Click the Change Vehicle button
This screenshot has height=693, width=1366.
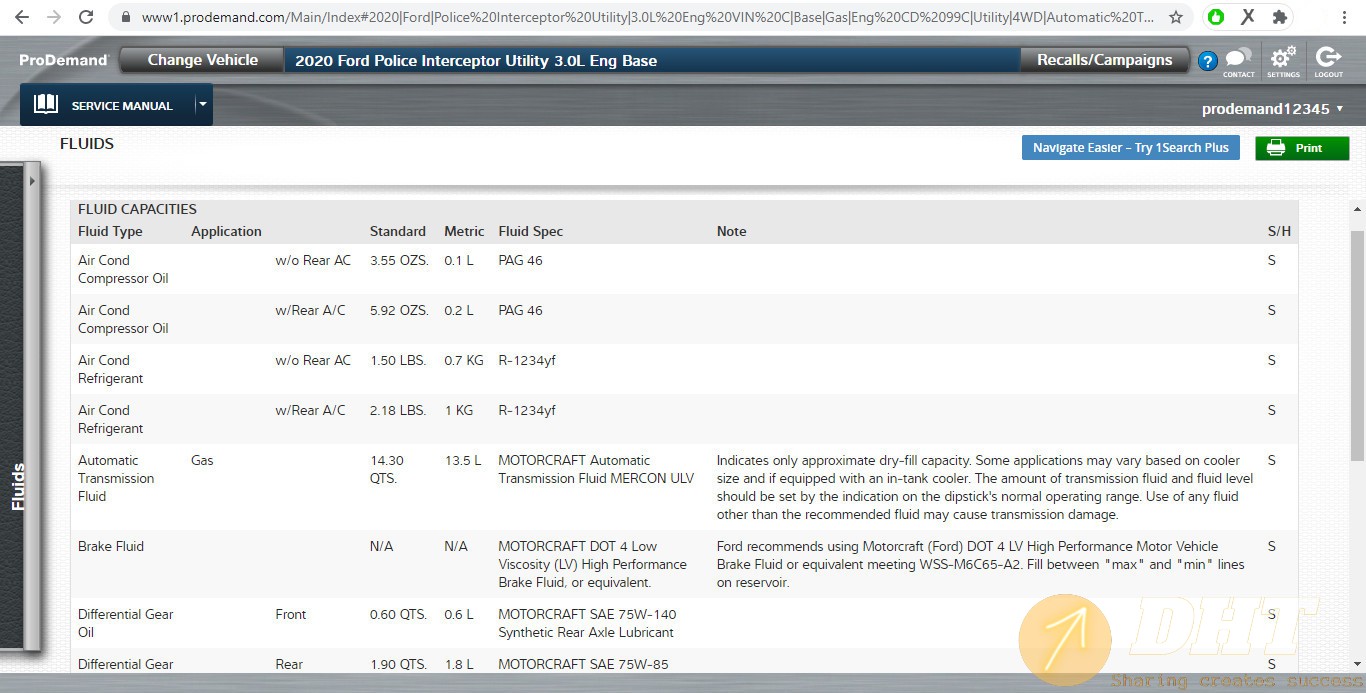[x=202, y=60]
